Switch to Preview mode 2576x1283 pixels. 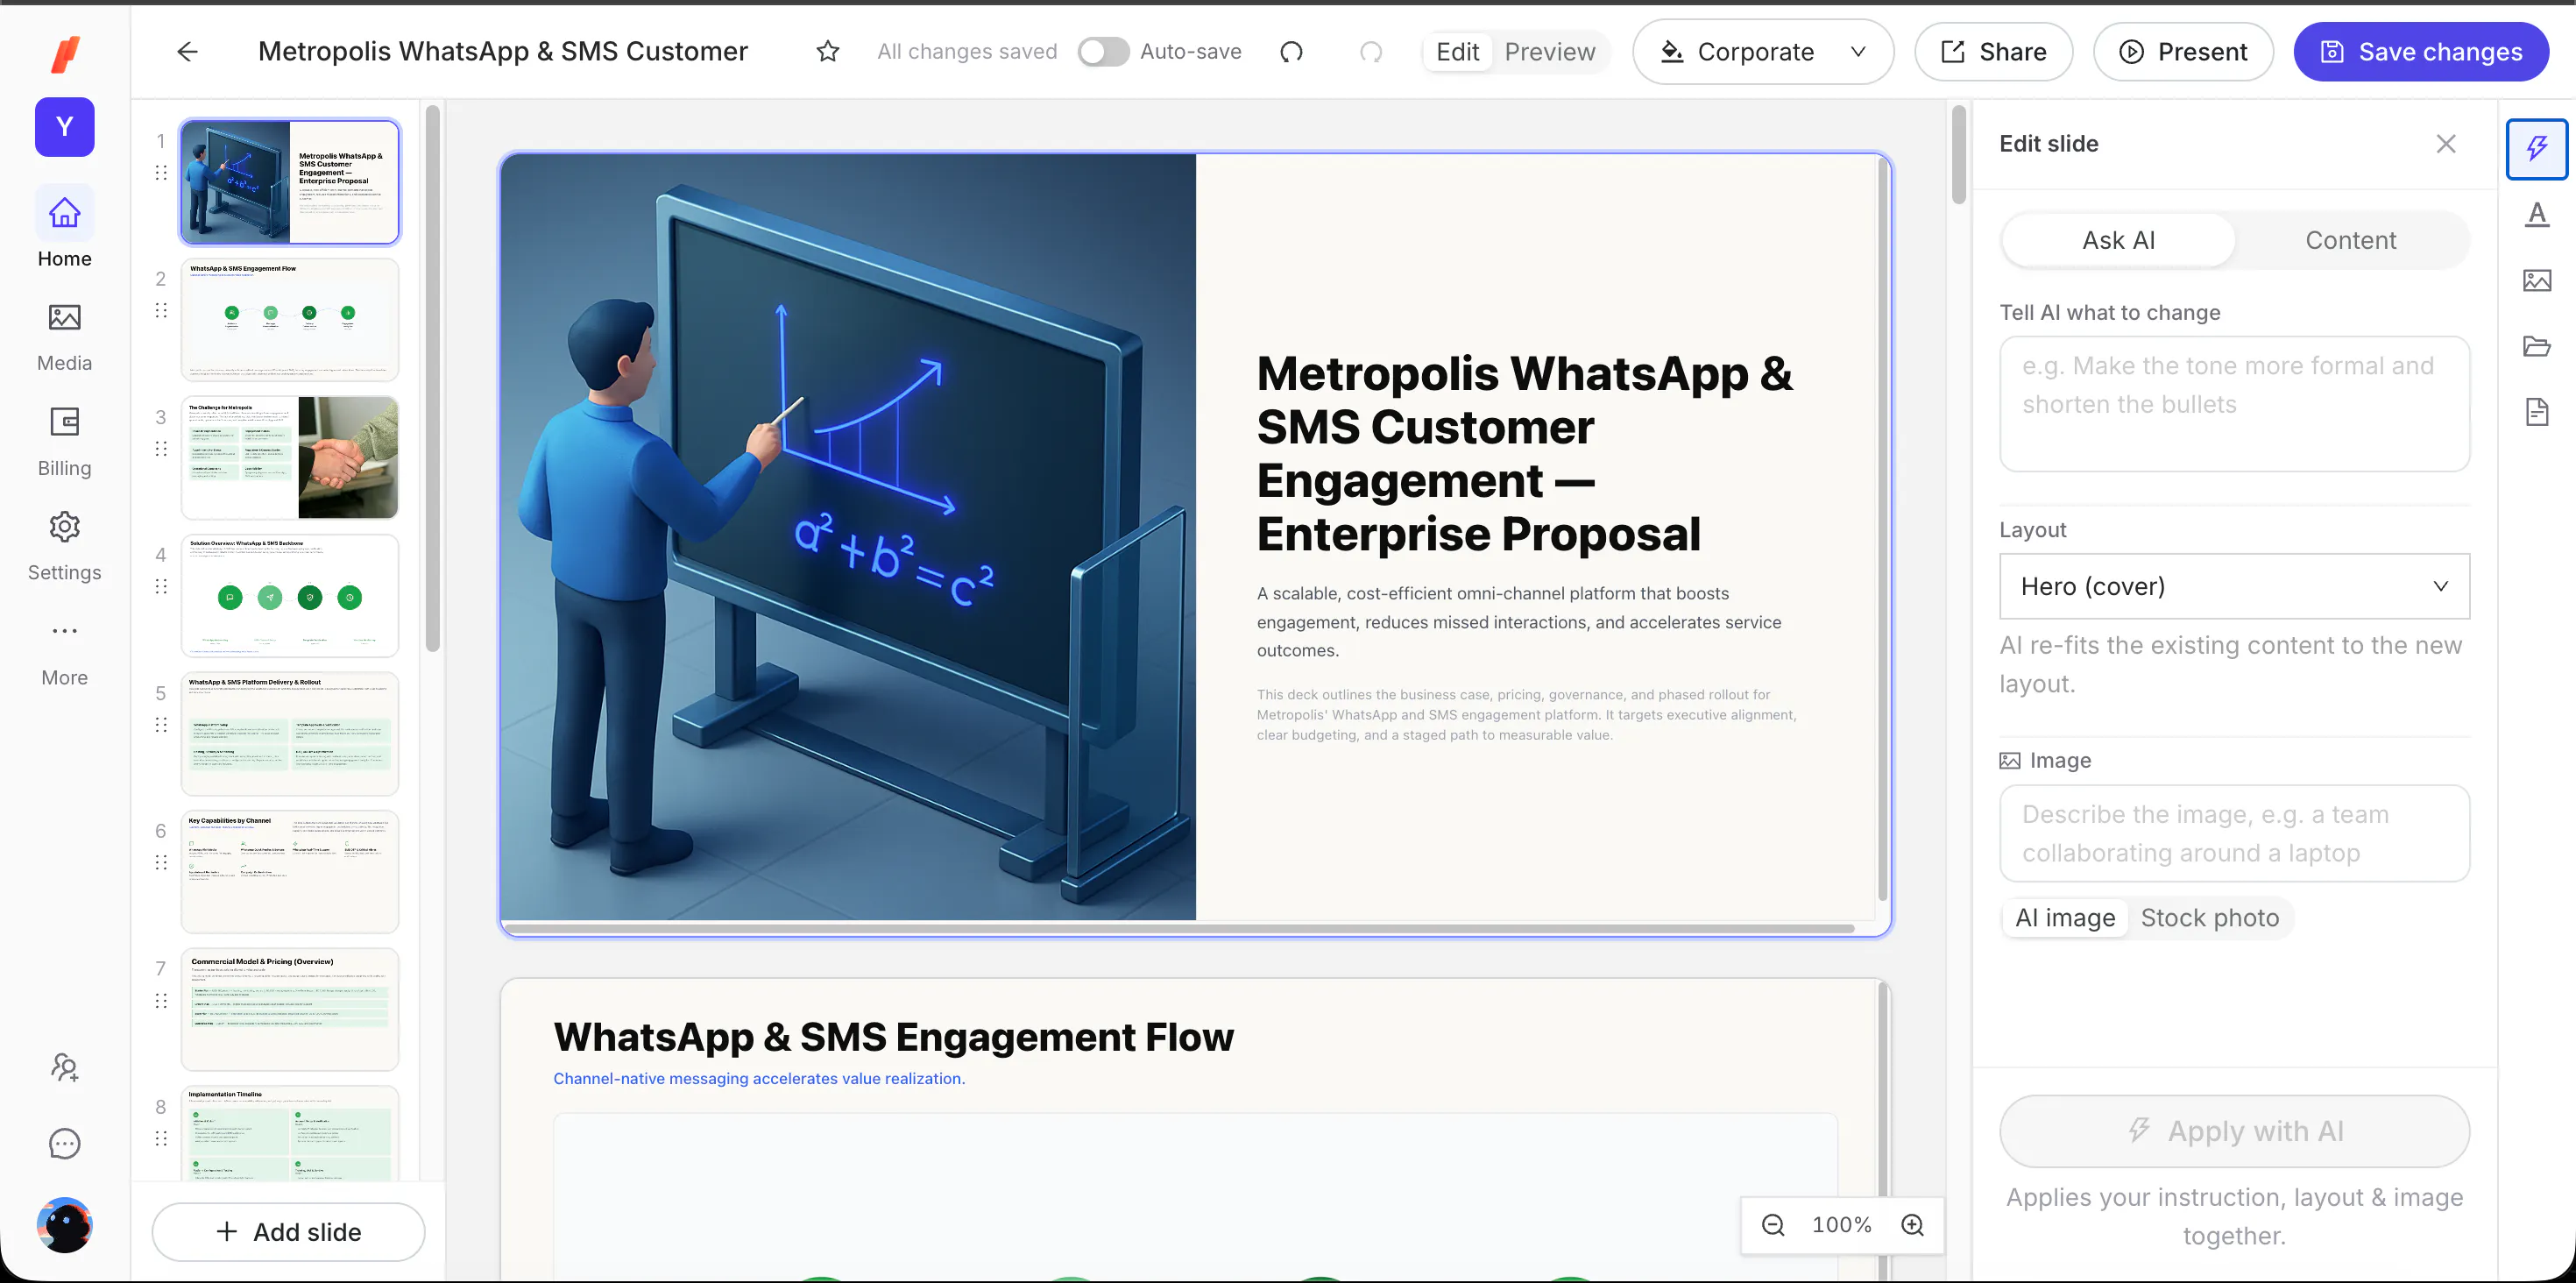pos(1549,51)
